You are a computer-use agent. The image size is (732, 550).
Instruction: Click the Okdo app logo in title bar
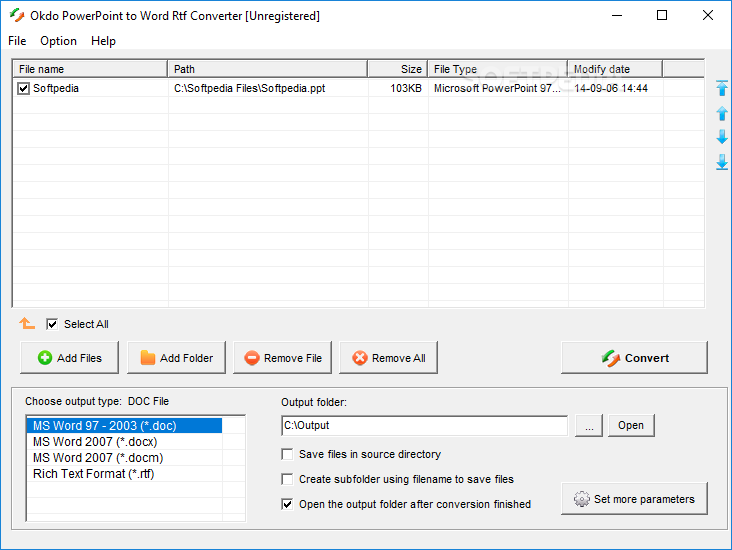coord(17,15)
